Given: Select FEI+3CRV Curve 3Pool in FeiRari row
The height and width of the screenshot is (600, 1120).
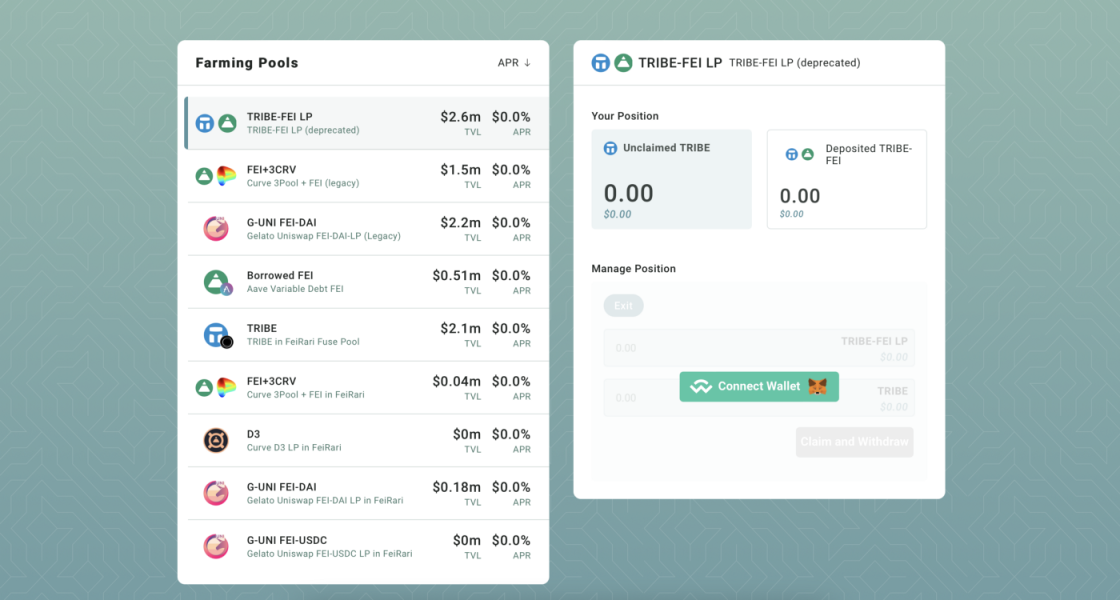Looking at the screenshot, I should pos(366,387).
